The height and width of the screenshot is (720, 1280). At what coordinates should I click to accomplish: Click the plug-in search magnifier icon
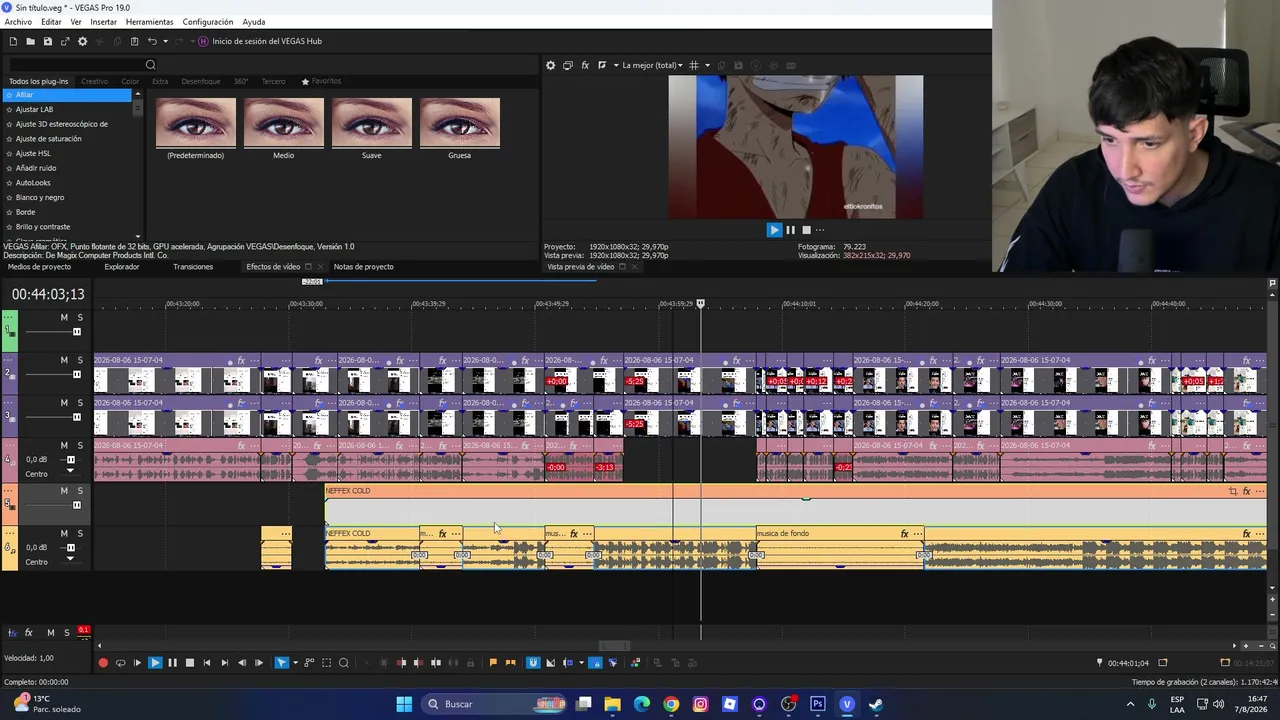click(x=151, y=65)
